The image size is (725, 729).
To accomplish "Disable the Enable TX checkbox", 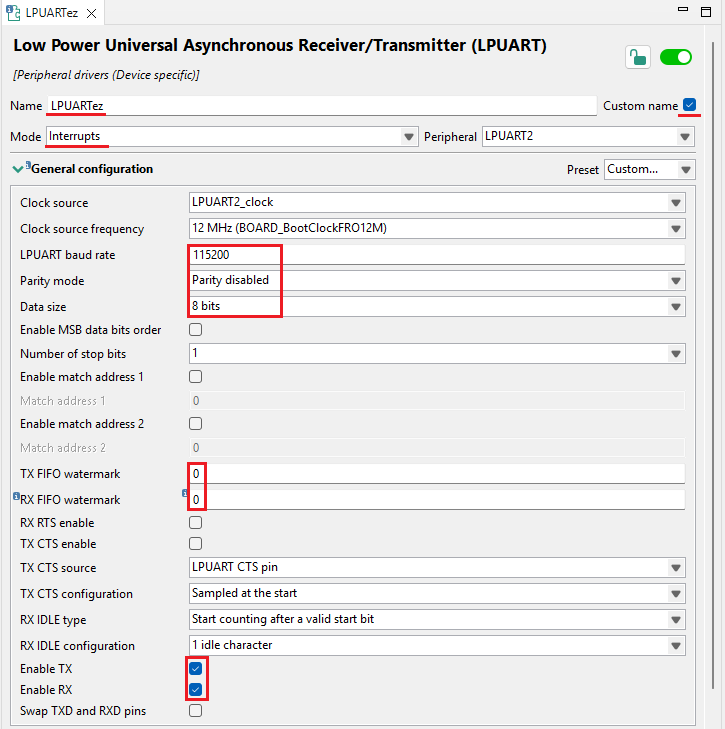I will point(196,668).
